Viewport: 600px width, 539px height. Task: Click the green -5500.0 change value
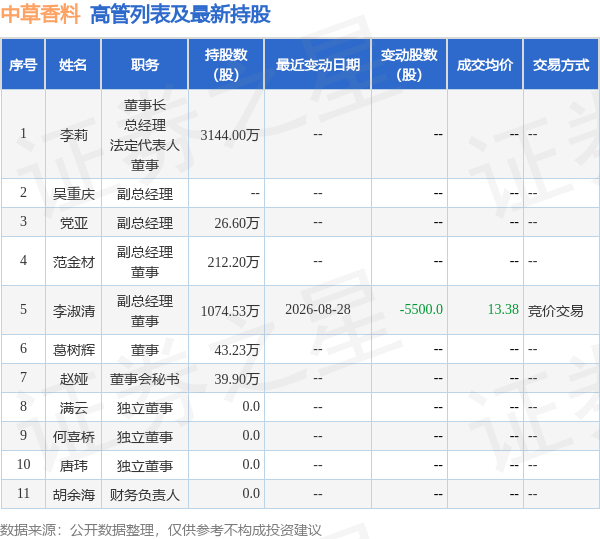click(x=421, y=309)
